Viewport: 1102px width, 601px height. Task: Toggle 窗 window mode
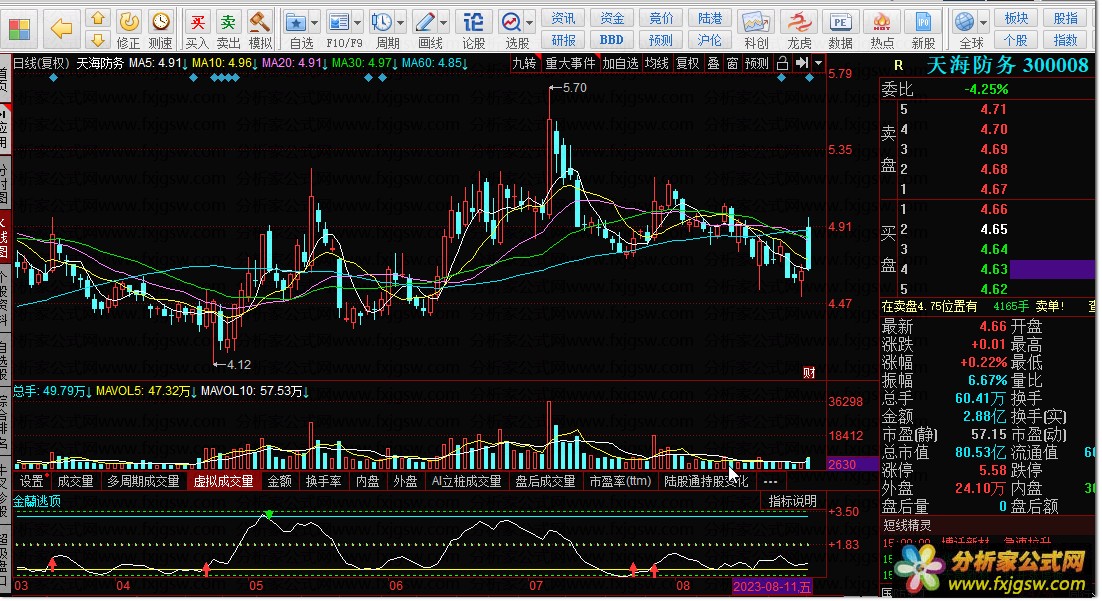pos(732,63)
